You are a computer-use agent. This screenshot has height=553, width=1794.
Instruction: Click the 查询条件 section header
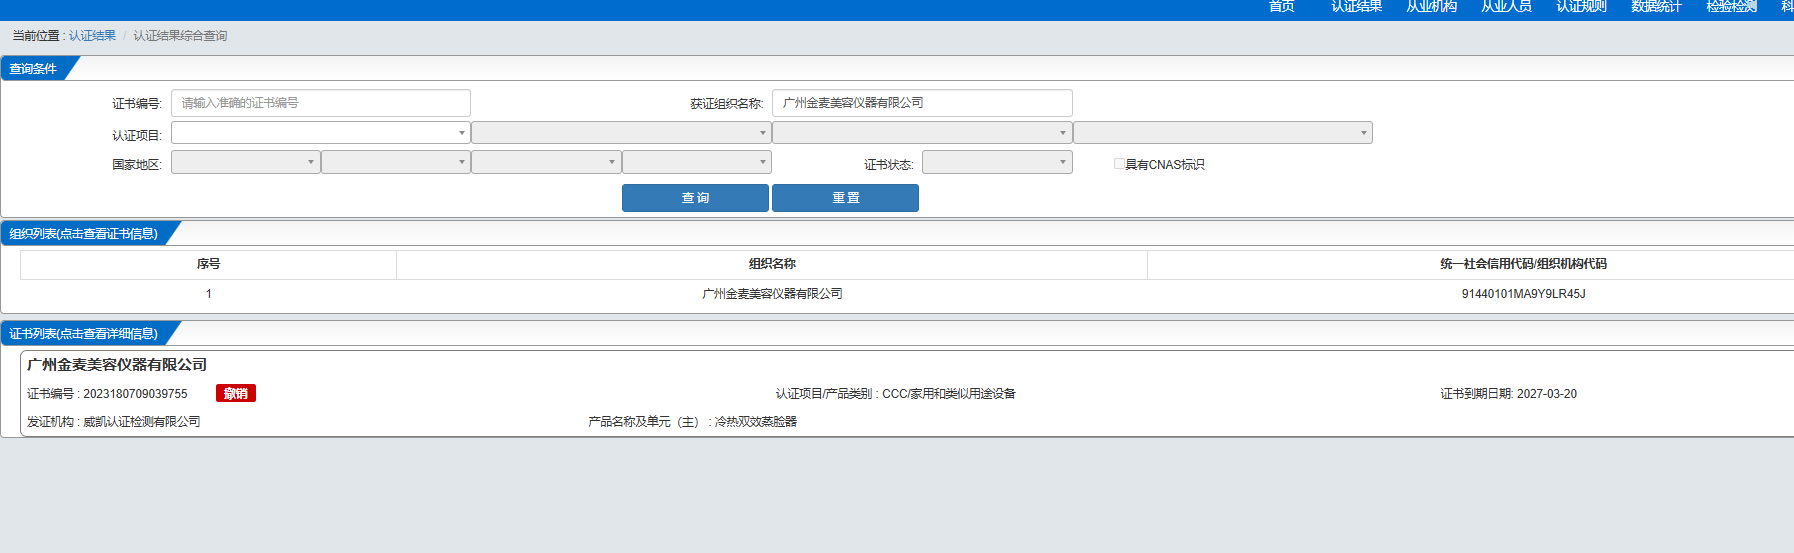(x=33, y=69)
